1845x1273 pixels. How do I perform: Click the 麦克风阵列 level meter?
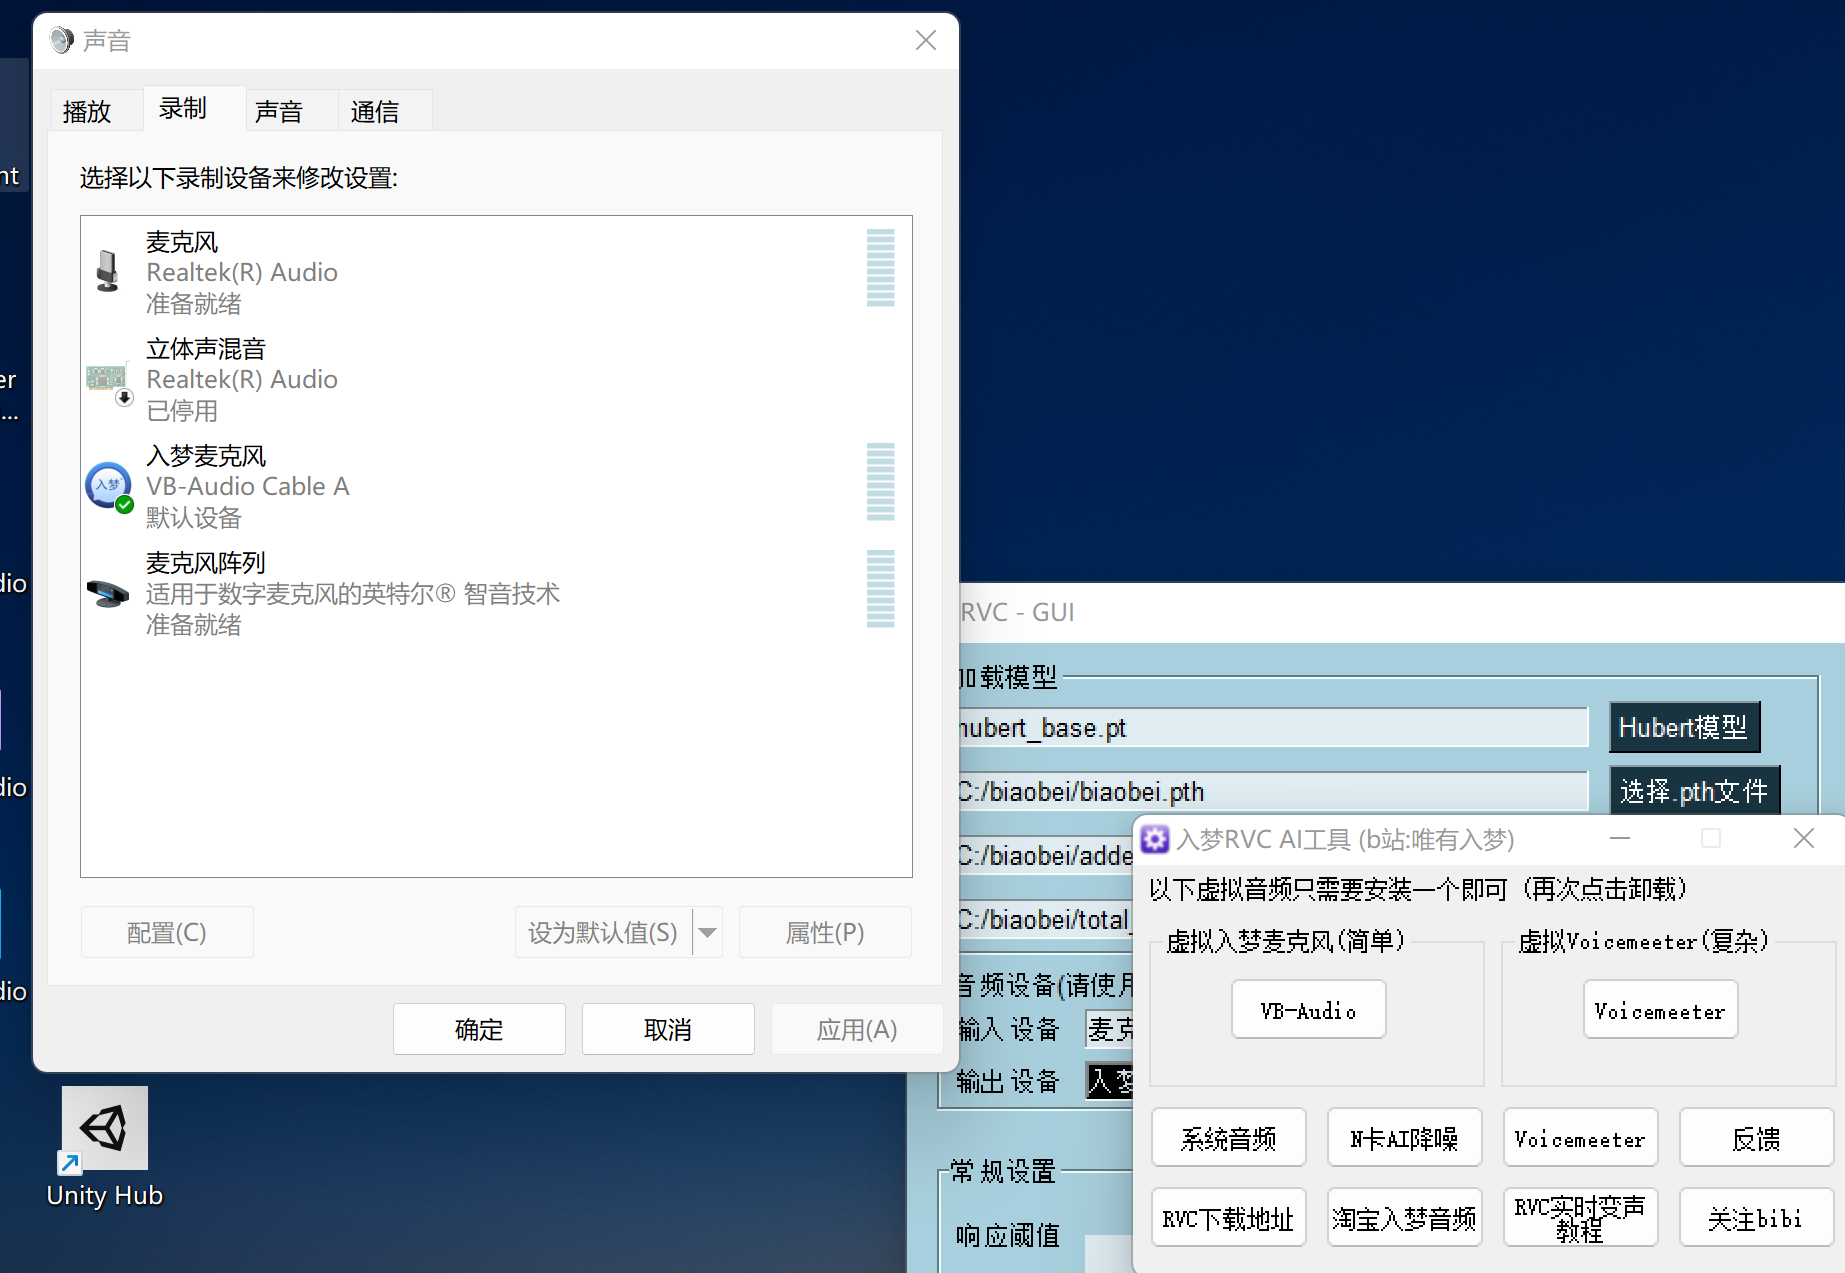[880, 588]
